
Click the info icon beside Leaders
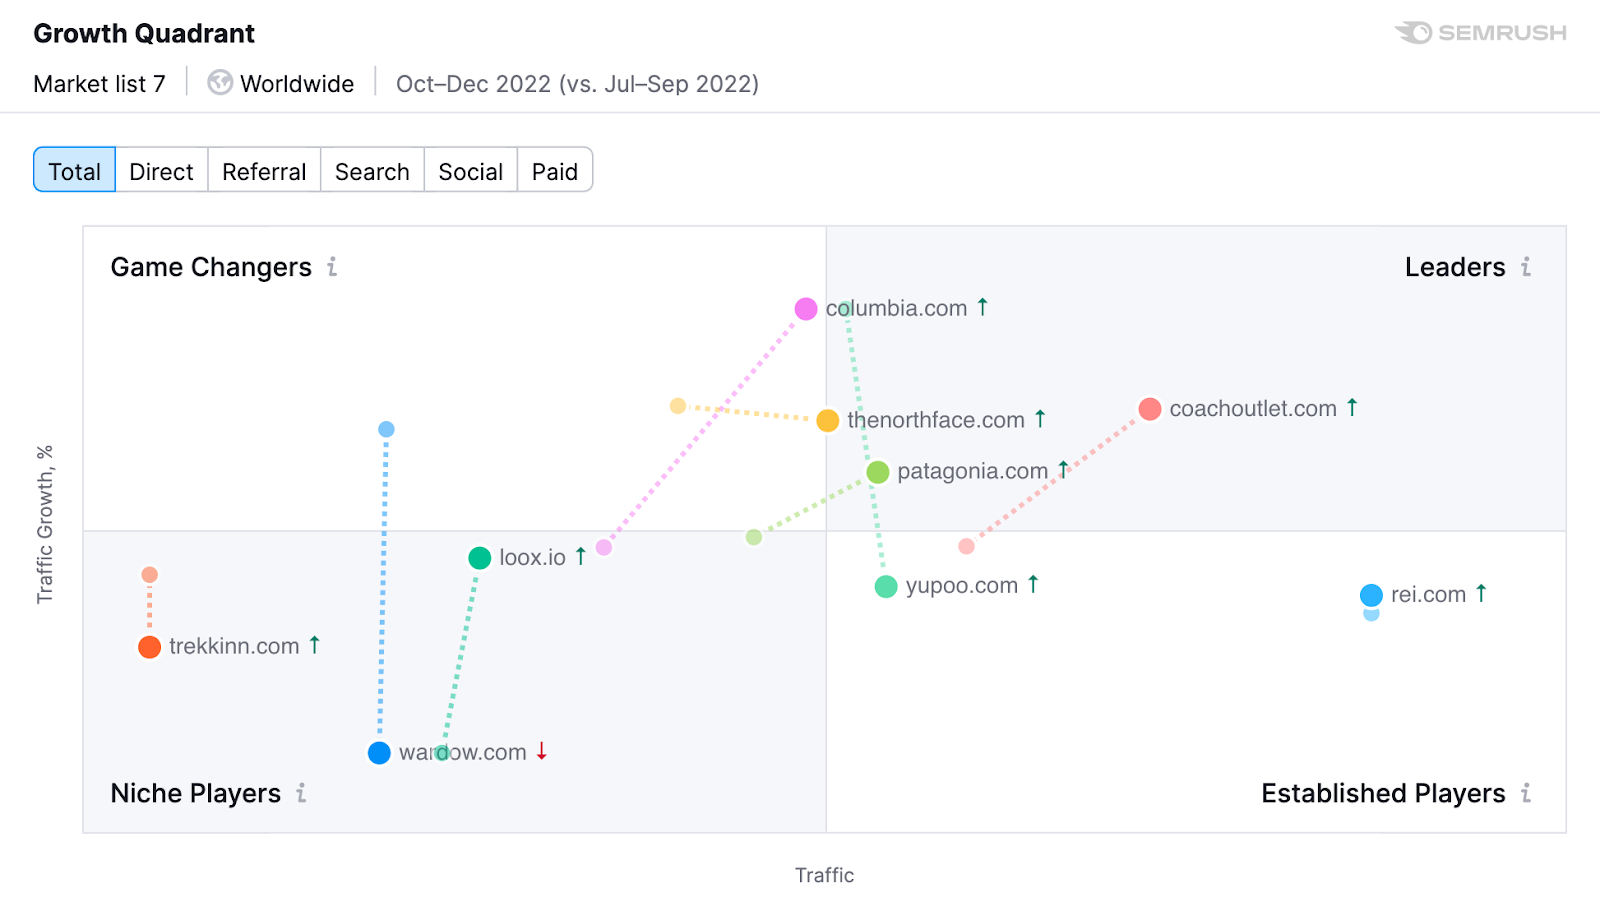coord(1526,267)
